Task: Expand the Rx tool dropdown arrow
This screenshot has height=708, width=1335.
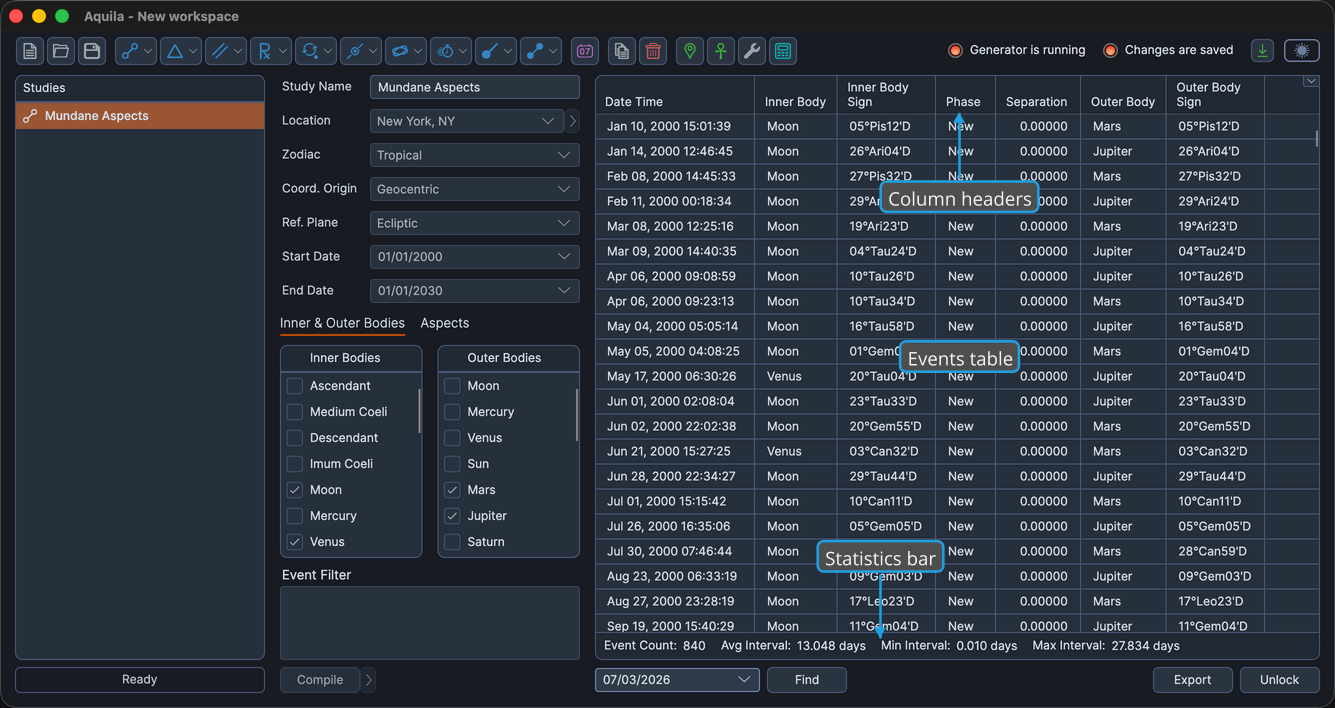Action: coord(284,51)
